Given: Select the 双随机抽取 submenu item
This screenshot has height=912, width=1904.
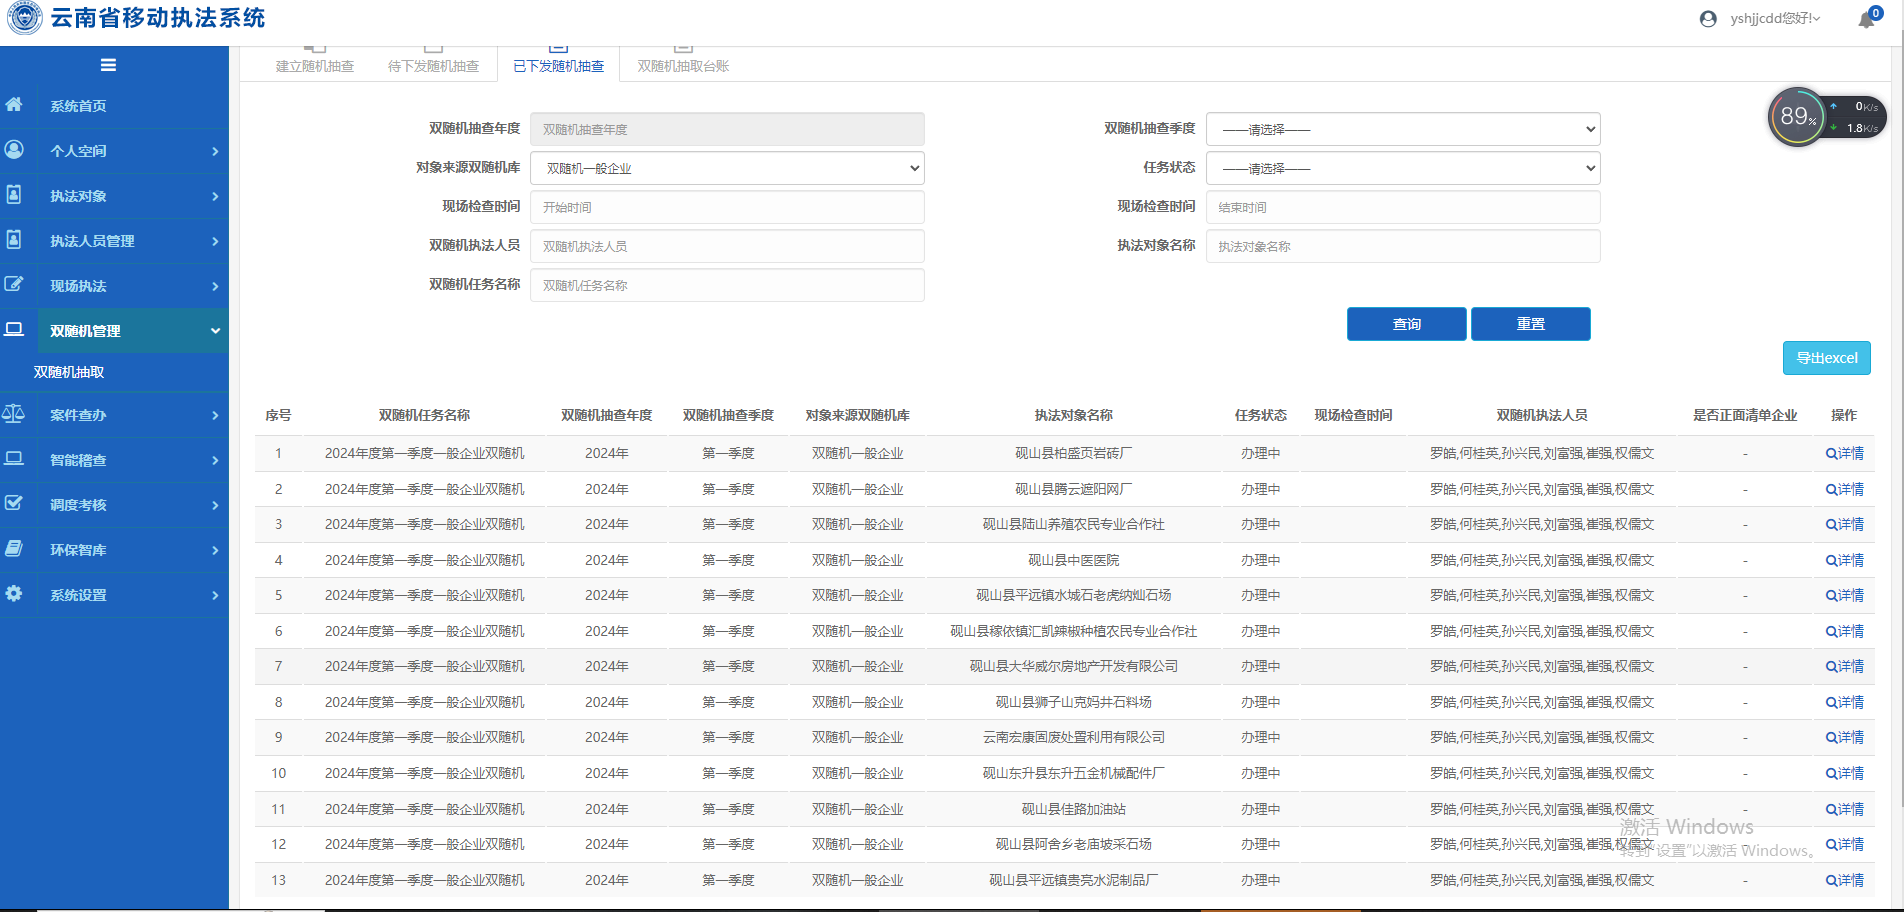Looking at the screenshot, I should (69, 372).
